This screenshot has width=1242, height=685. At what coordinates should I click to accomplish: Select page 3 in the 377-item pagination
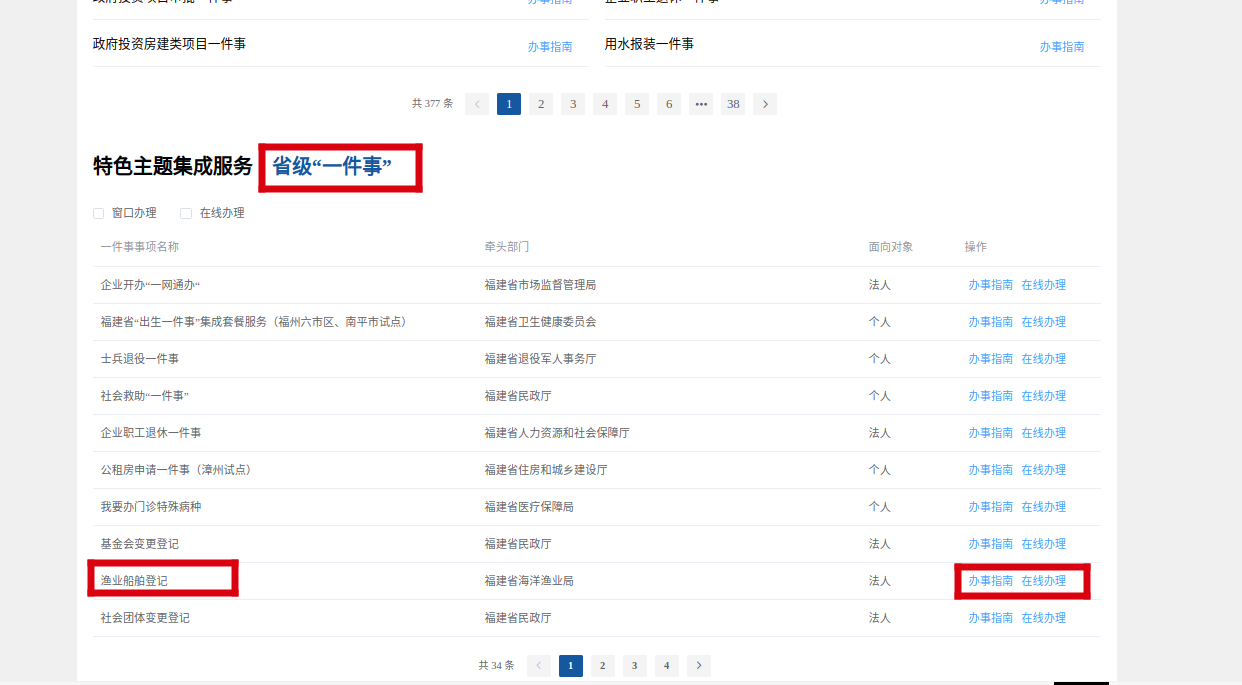click(x=573, y=104)
